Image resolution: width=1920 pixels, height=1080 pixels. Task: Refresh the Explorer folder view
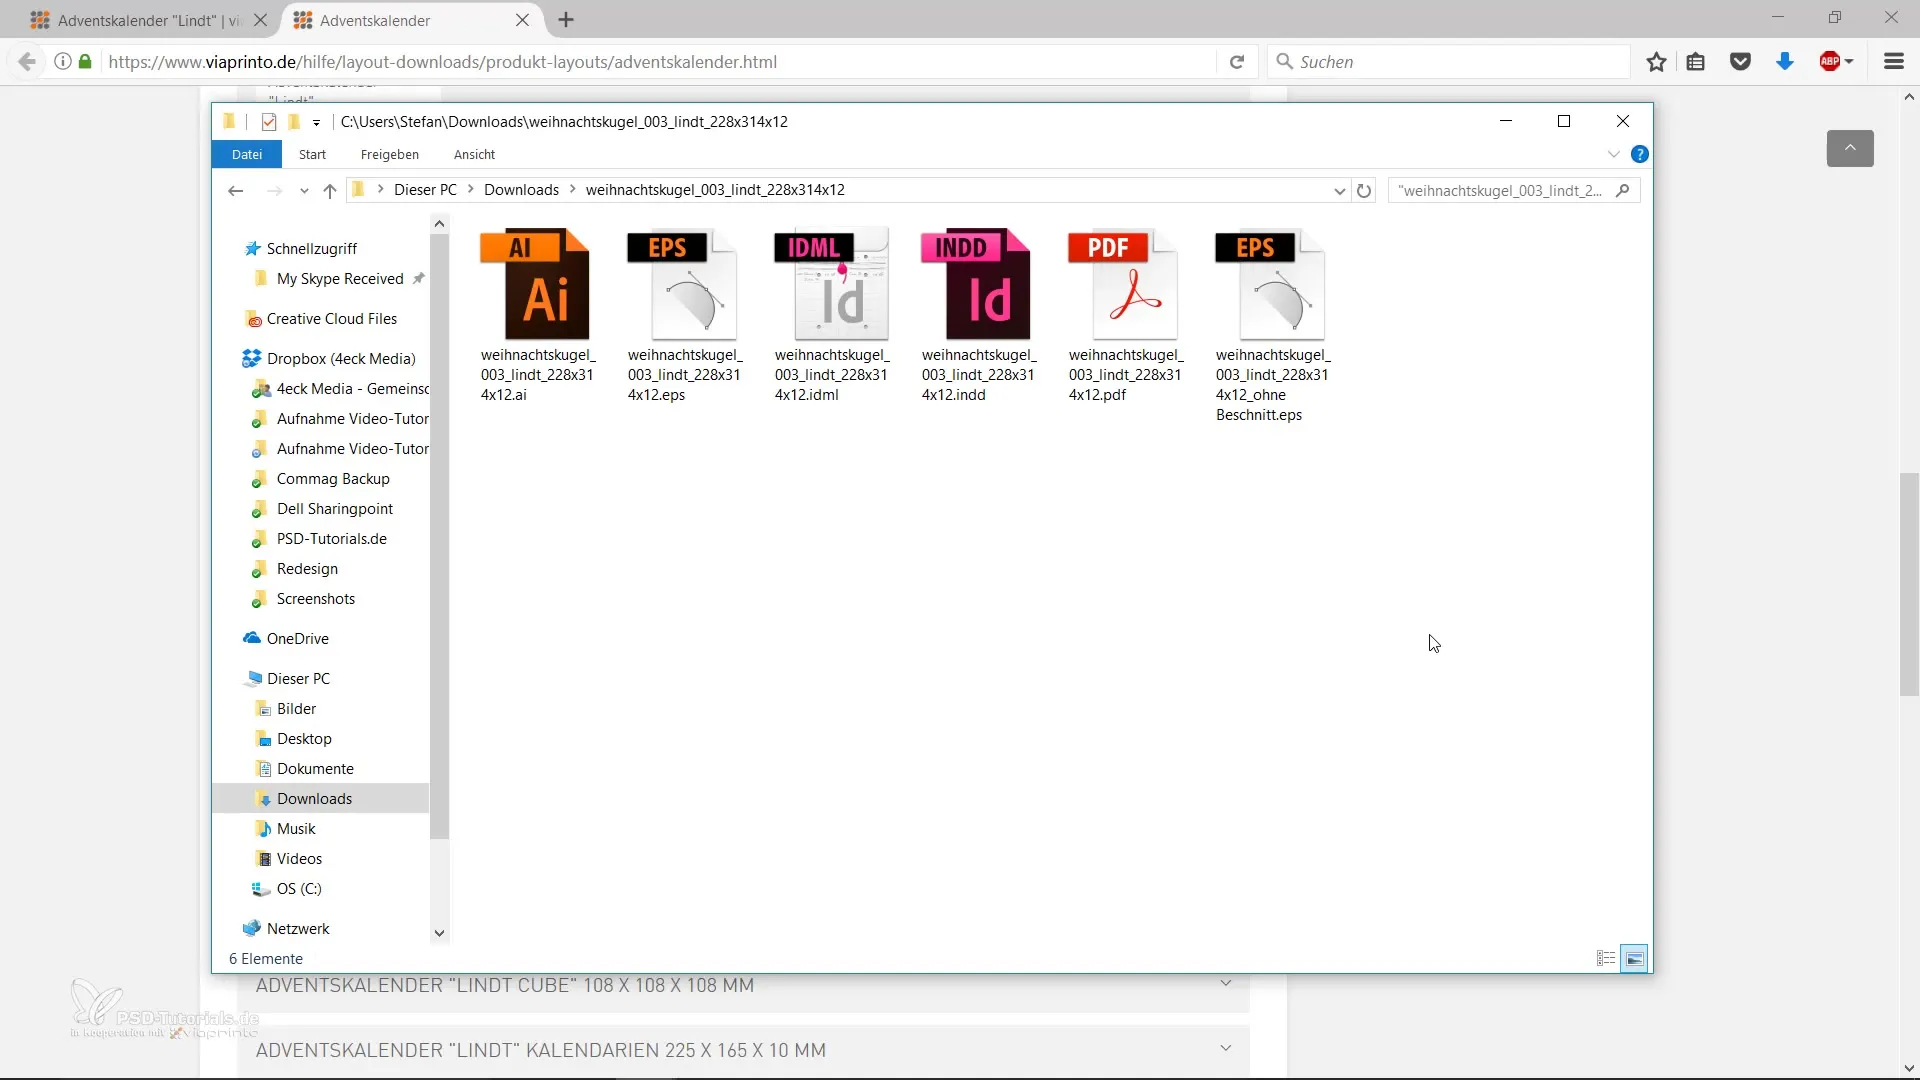coord(1364,190)
